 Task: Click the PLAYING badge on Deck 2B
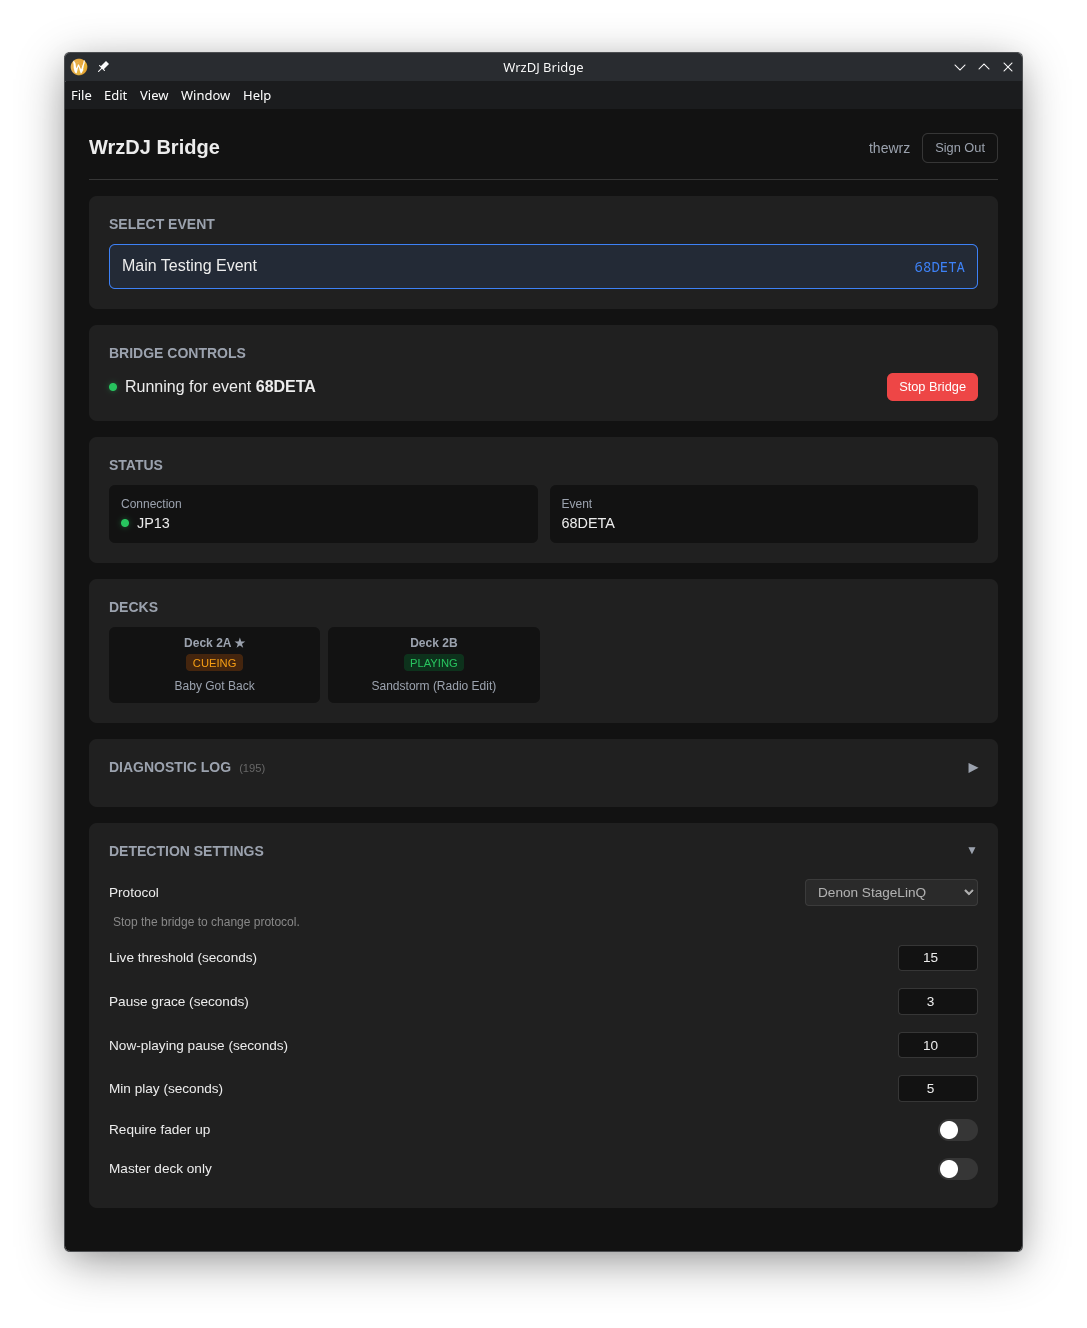pyautogui.click(x=433, y=662)
